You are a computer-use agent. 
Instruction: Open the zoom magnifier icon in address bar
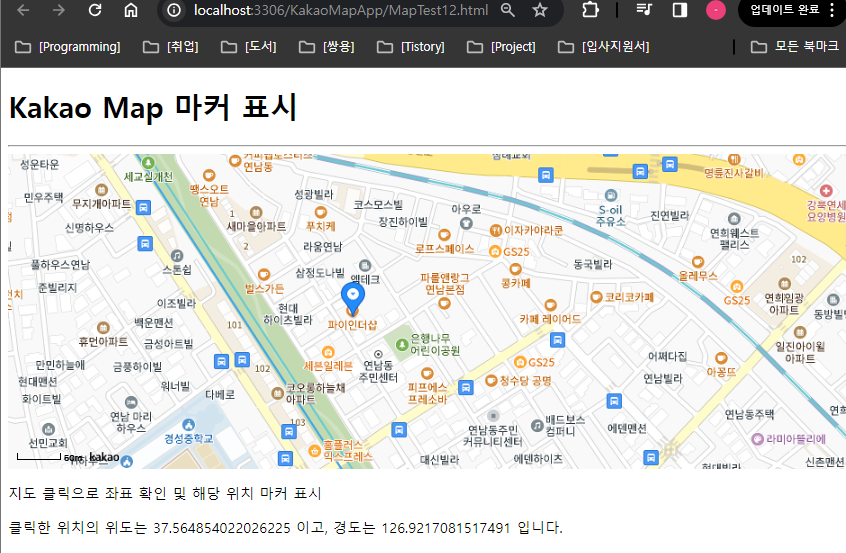(507, 10)
